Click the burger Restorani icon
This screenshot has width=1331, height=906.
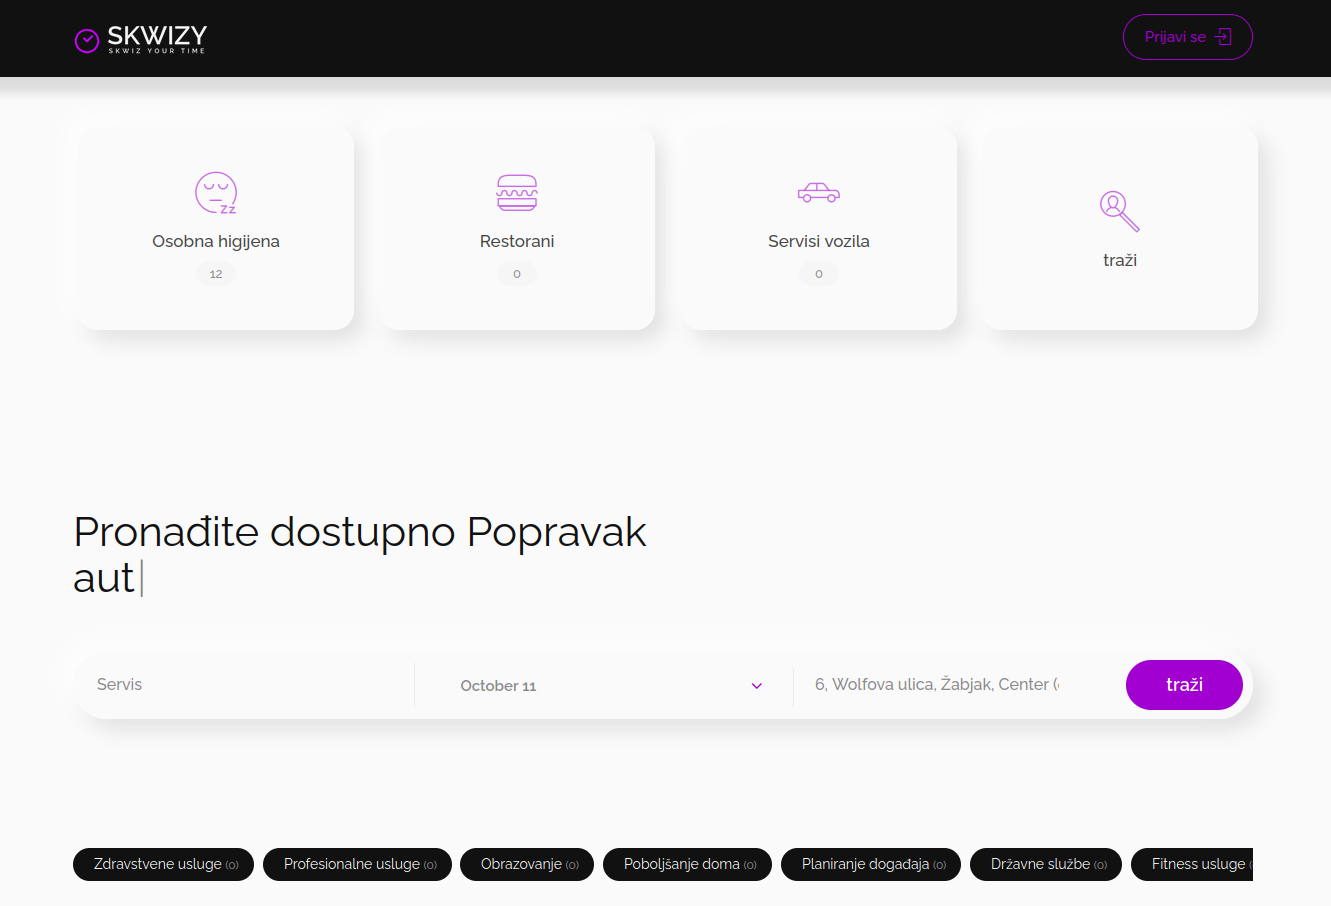(x=517, y=192)
